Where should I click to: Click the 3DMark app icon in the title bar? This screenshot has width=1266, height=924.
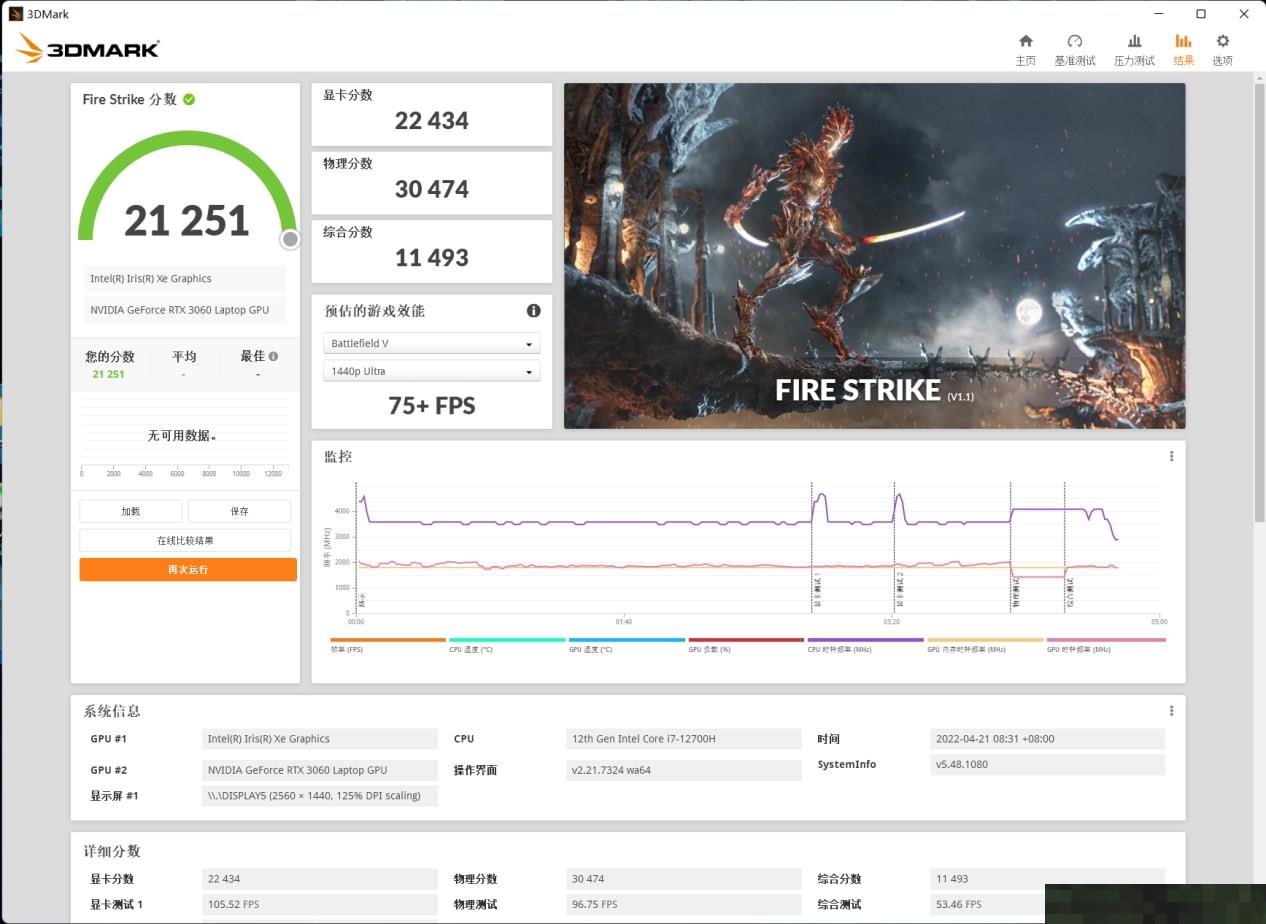coord(16,14)
